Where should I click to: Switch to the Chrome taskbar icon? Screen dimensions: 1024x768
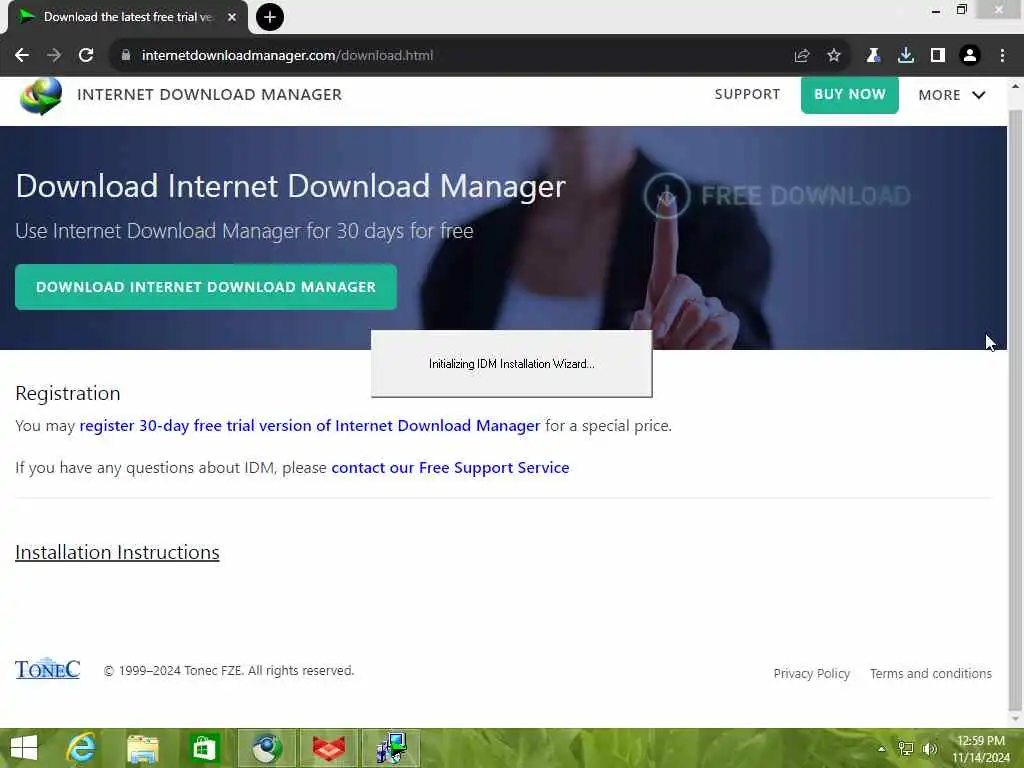[x=266, y=748]
